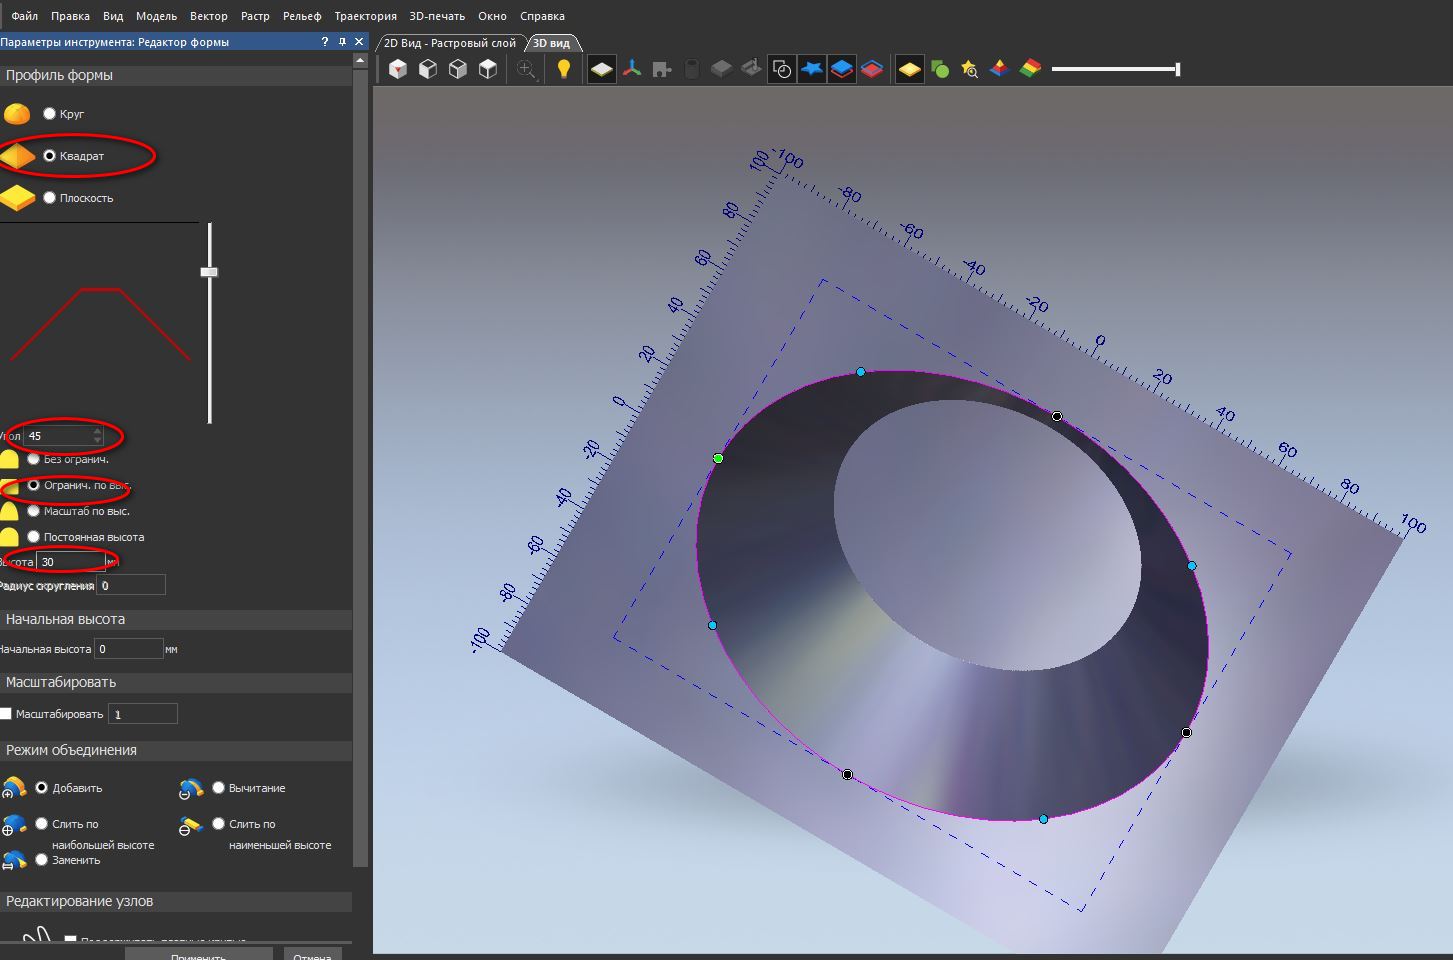Click the Угол spinner arrows
Image resolution: width=1453 pixels, height=960 pixels.
(97, 436)
